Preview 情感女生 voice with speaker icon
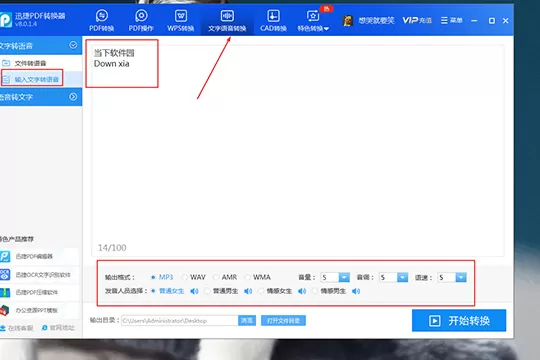Image resolution: width=540 pixels, height=360 pixels. pos(302,291)
